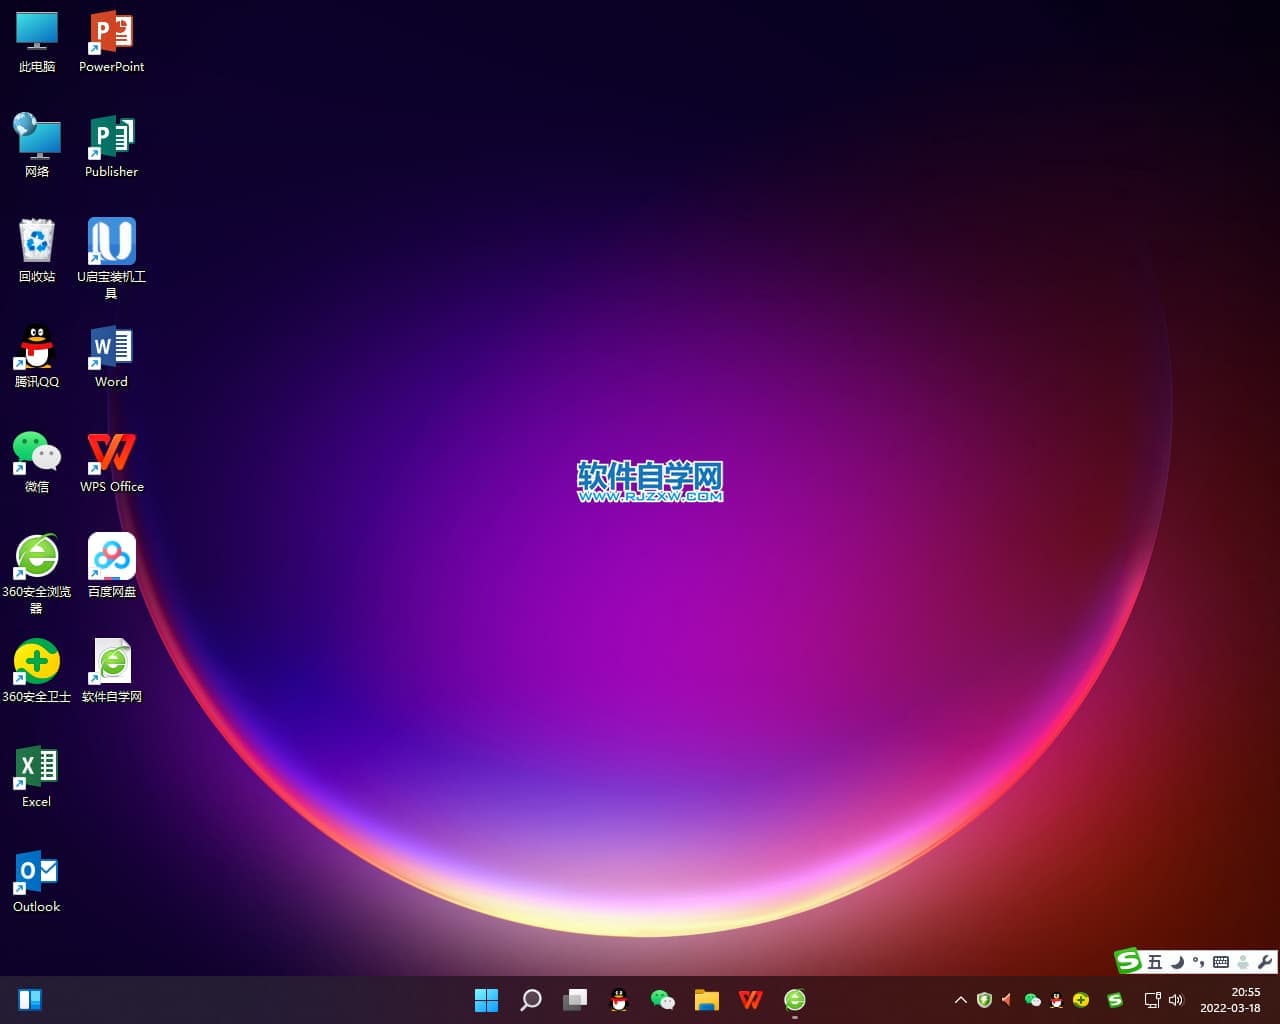Click the Excel desktop shortcut
Image resolution: width=1280 pixels, height=1024 pixels.
pyautogui.click(x=37, y=768)
